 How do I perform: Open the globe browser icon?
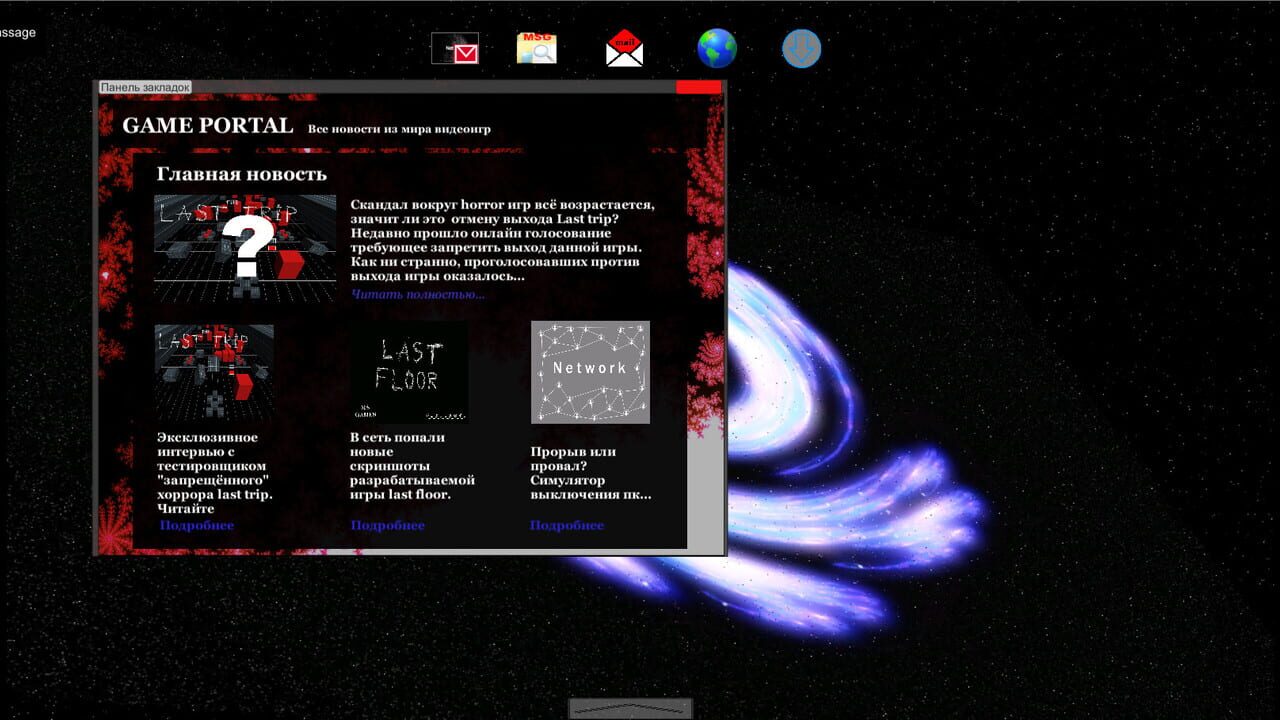tap(717, 48)
